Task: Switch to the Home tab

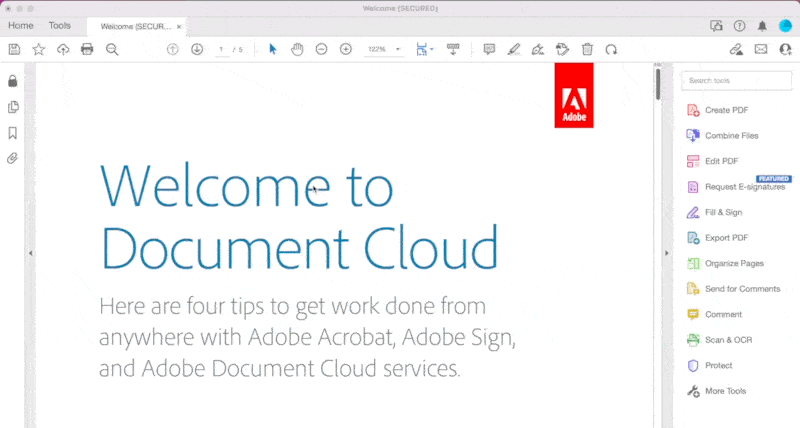Action: point(21,26)
